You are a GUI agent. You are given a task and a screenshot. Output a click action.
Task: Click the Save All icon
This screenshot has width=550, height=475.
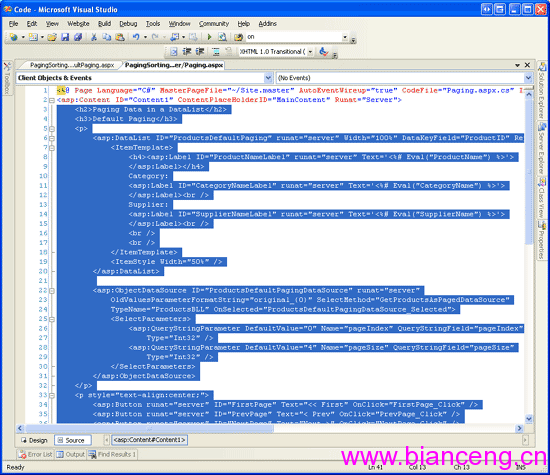[x=78, y=37]
